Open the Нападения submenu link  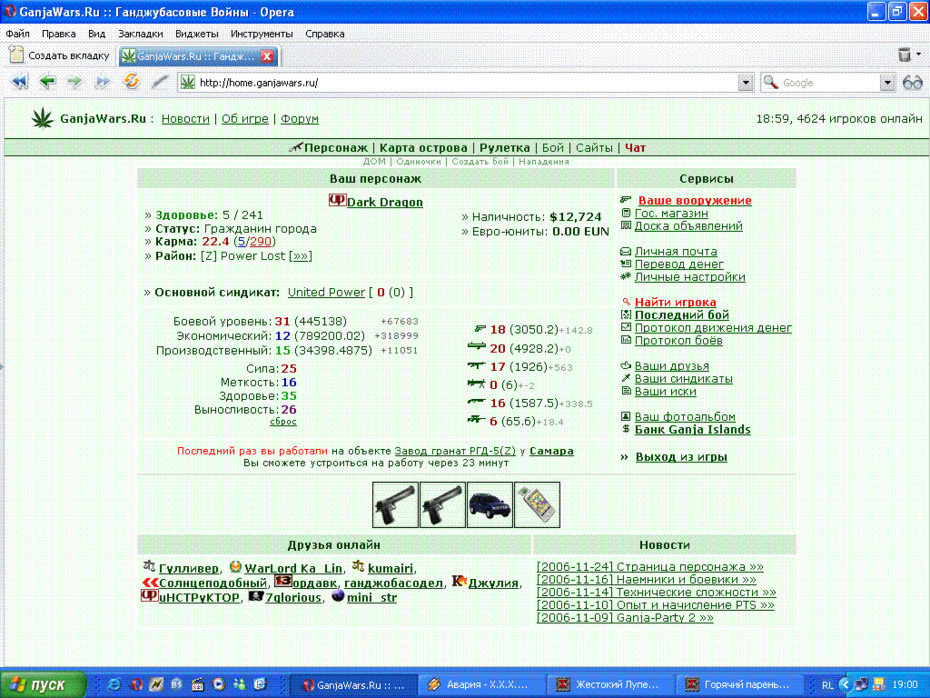point(544,161)
